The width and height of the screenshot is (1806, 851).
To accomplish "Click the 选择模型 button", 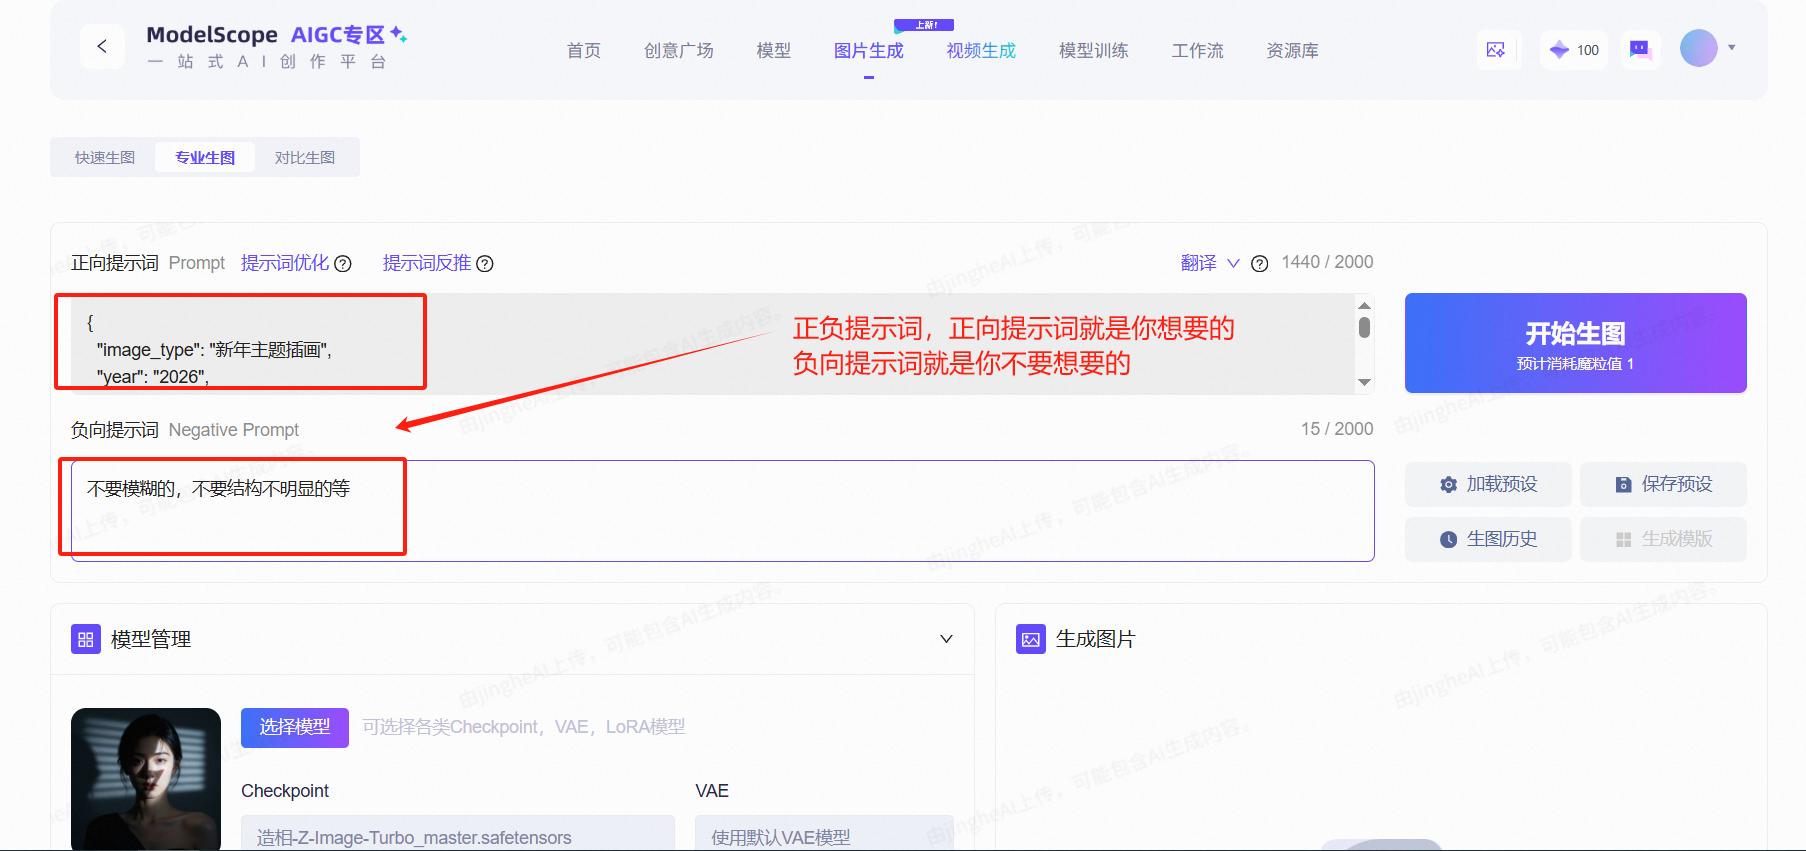I will pyautogui.click(x=295, y=727).
